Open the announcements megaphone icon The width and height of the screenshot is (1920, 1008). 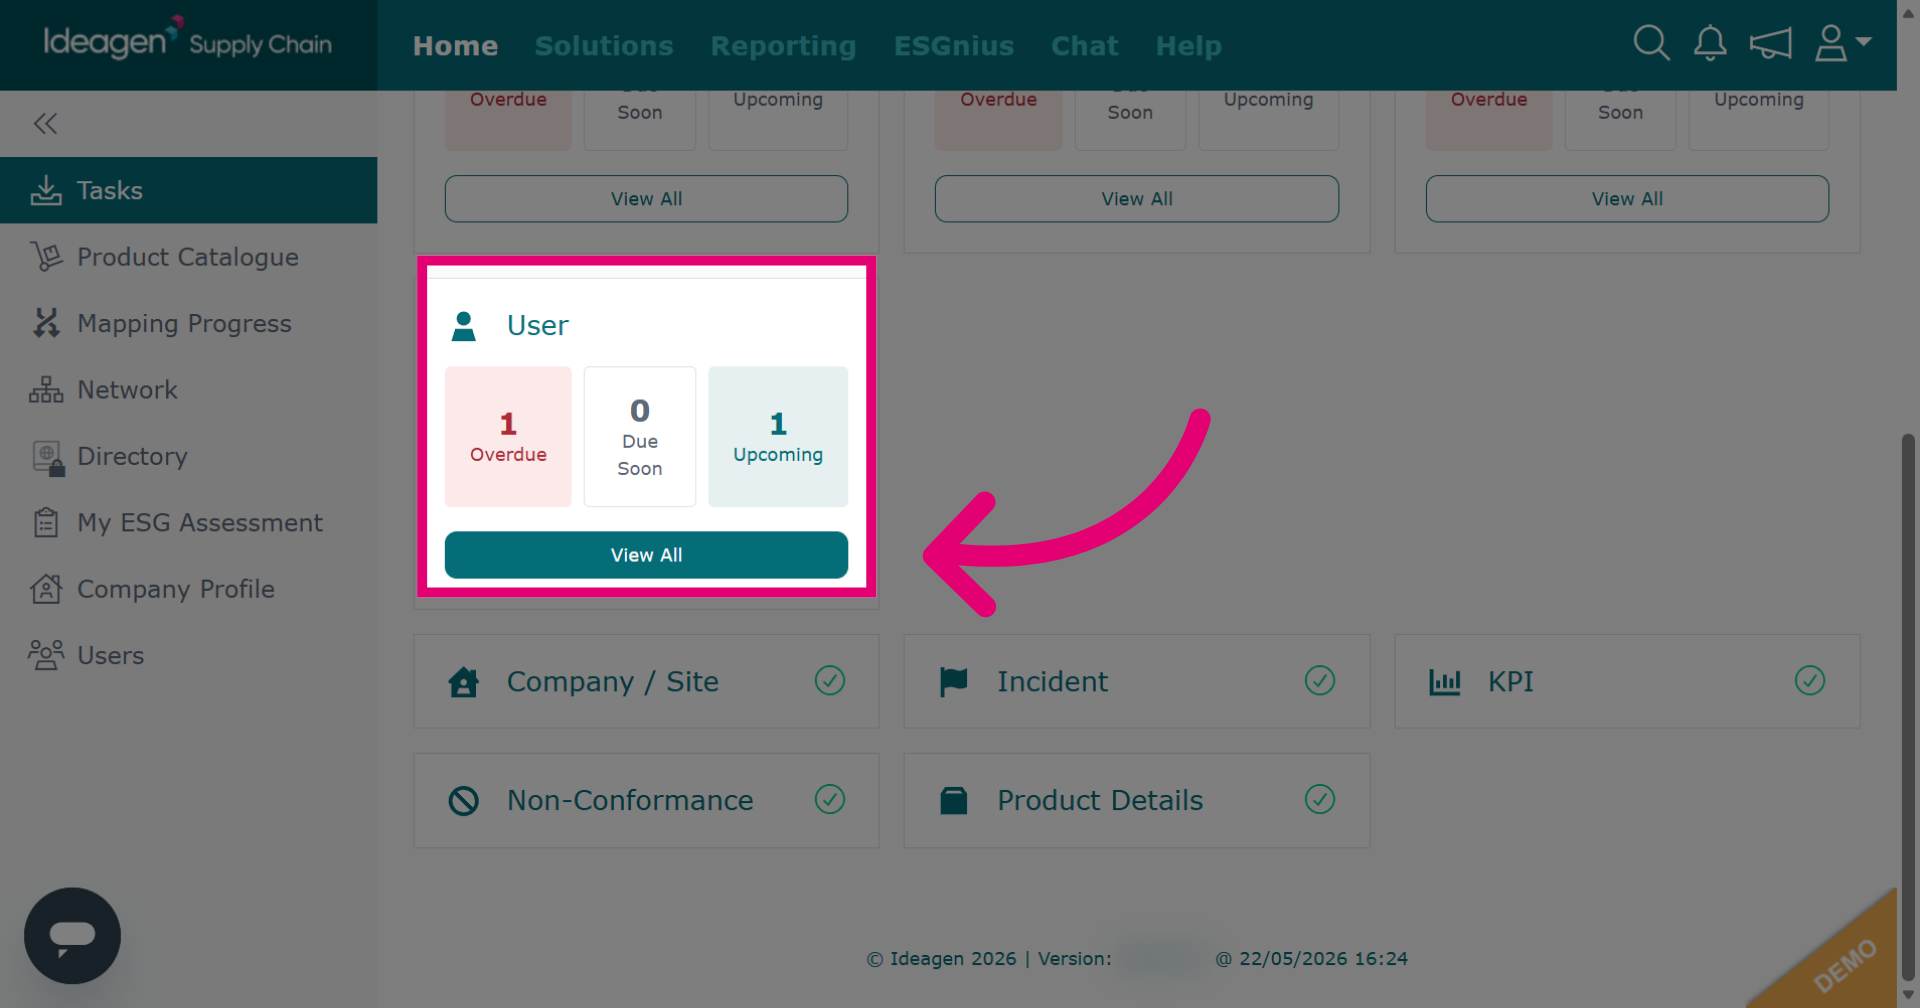(x=1770, y=43)
